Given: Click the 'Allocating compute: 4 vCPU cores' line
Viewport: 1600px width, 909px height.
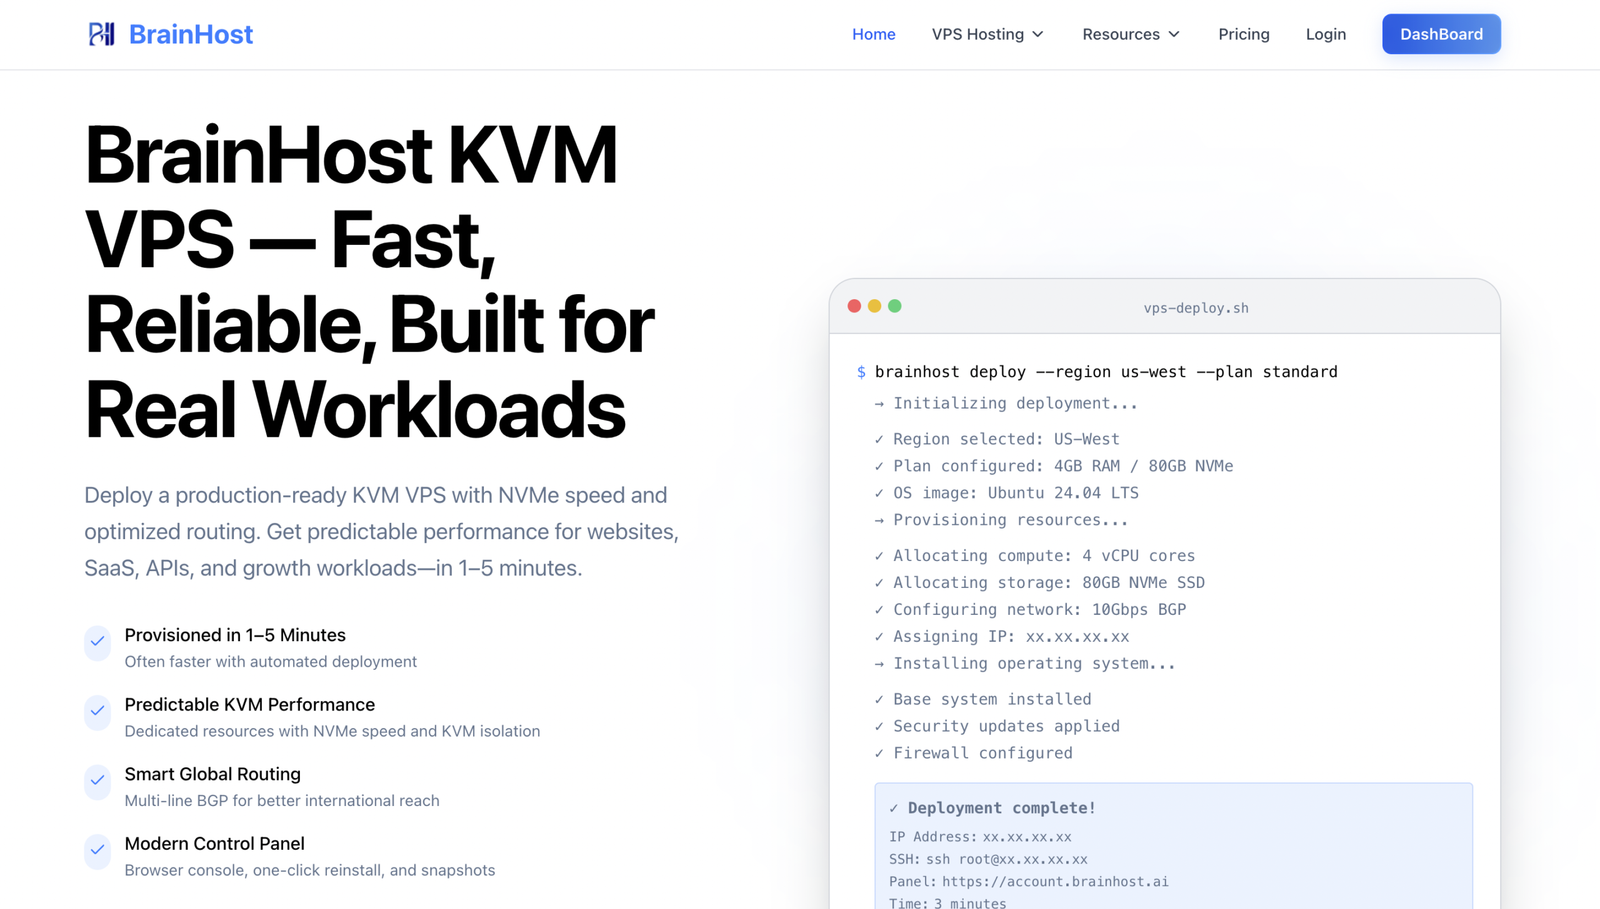Looking at the screenshot, I should pos(1035,556).
